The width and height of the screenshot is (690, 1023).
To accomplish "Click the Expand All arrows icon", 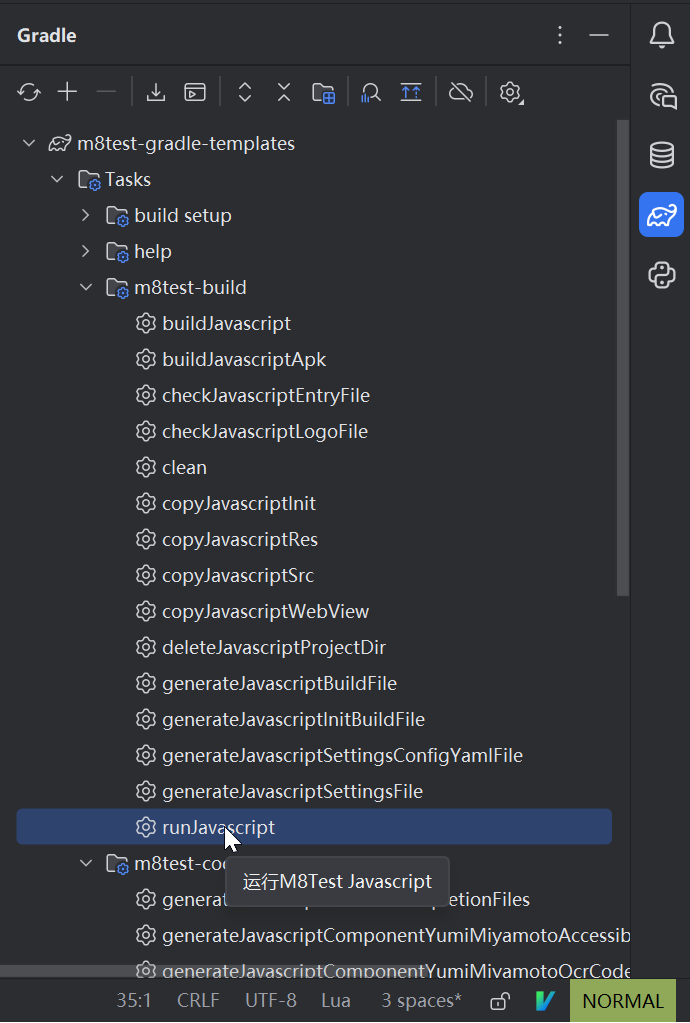I will coord(245,92).
